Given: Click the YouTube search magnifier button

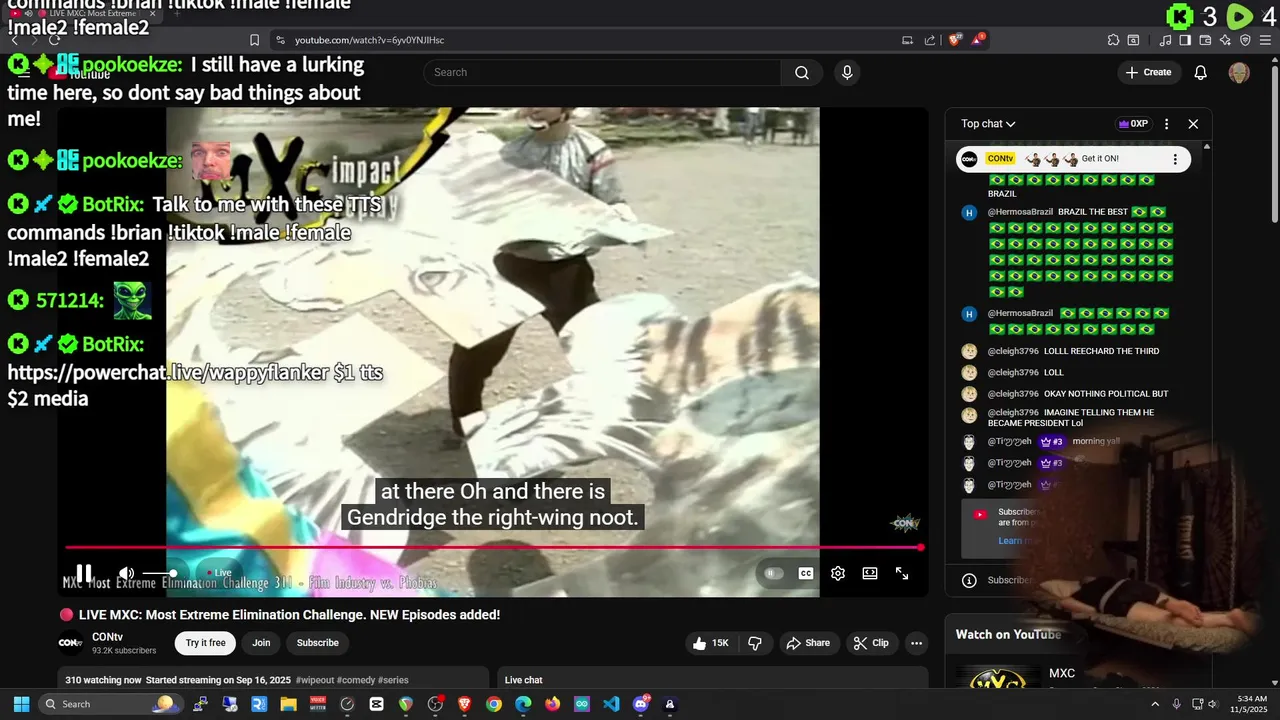Looking at the screenshot, I should (802, 72).
